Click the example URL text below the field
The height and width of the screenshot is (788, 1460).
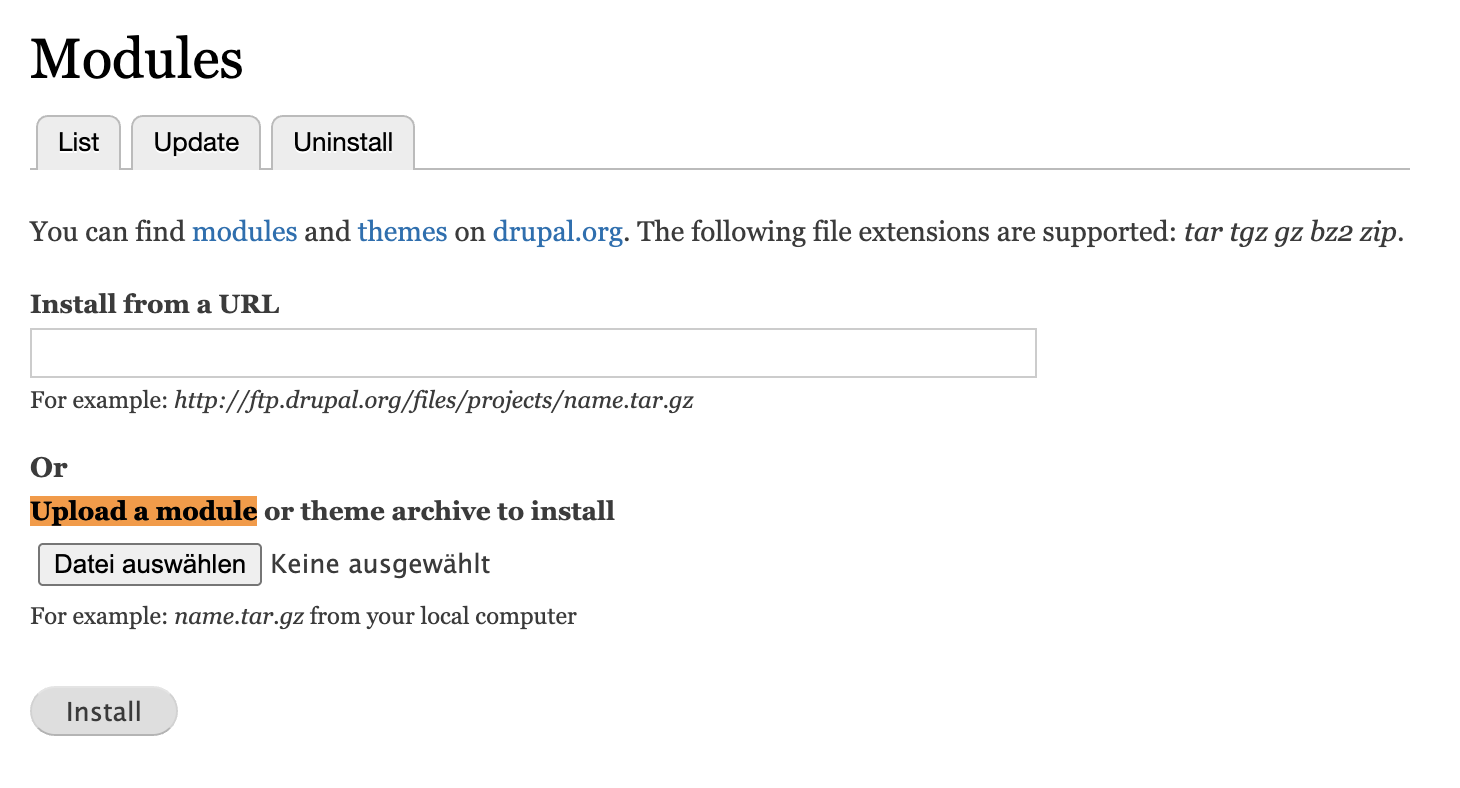(360, 400)
